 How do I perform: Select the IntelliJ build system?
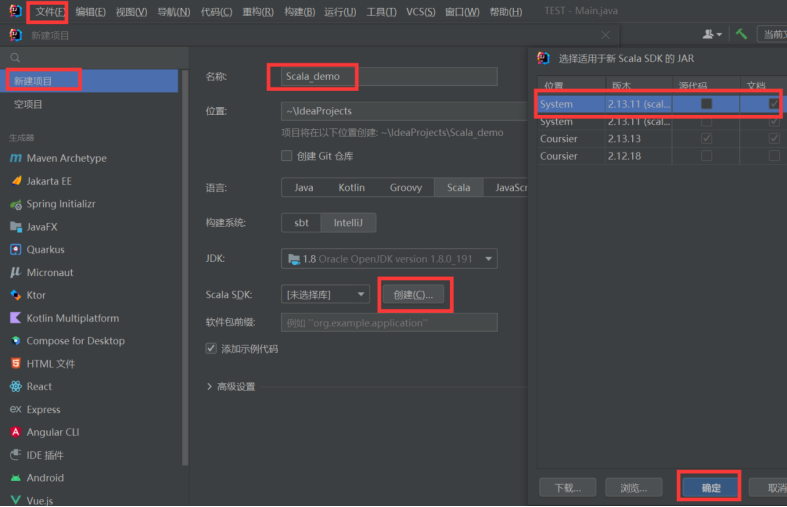(x=348, y=222)
